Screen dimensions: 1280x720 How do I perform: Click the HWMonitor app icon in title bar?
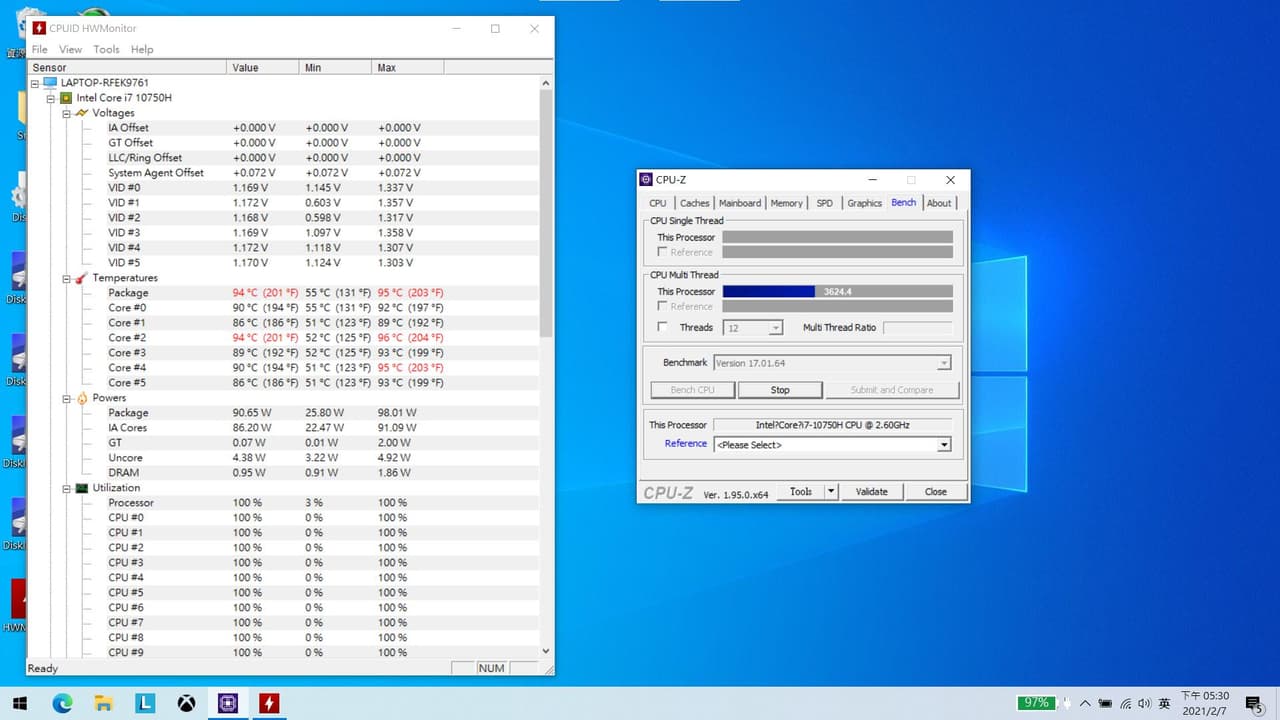[x=40, y=28]
